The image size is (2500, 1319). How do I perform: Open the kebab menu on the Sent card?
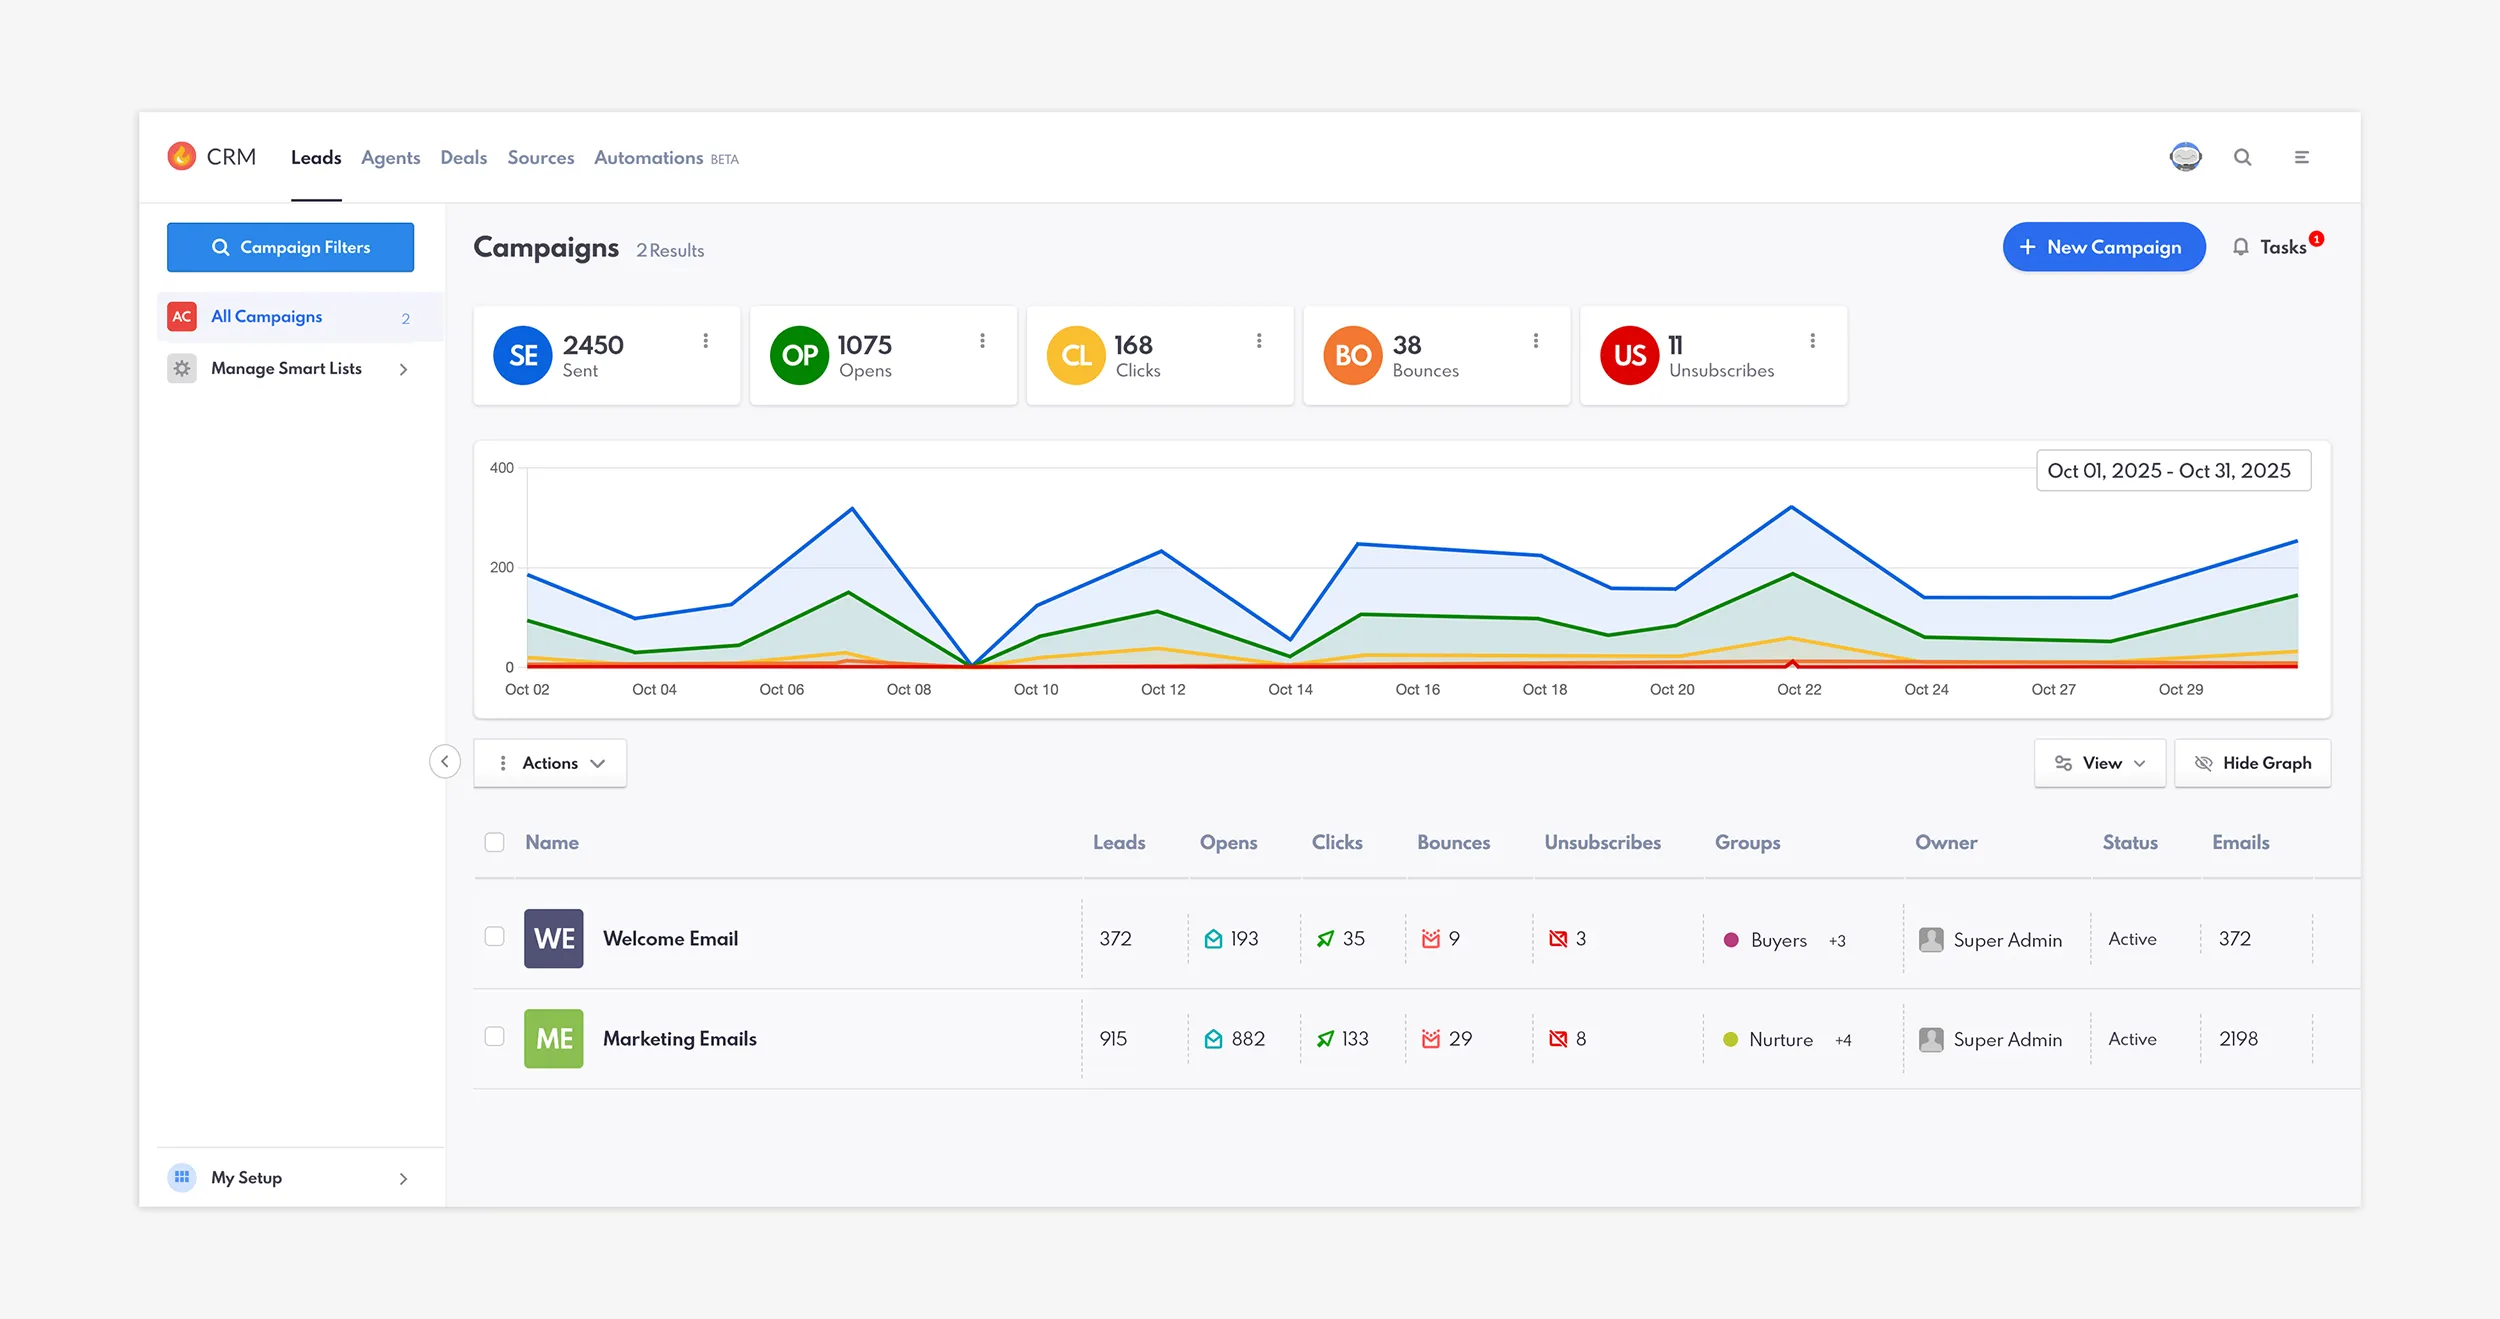click(706, 341)
